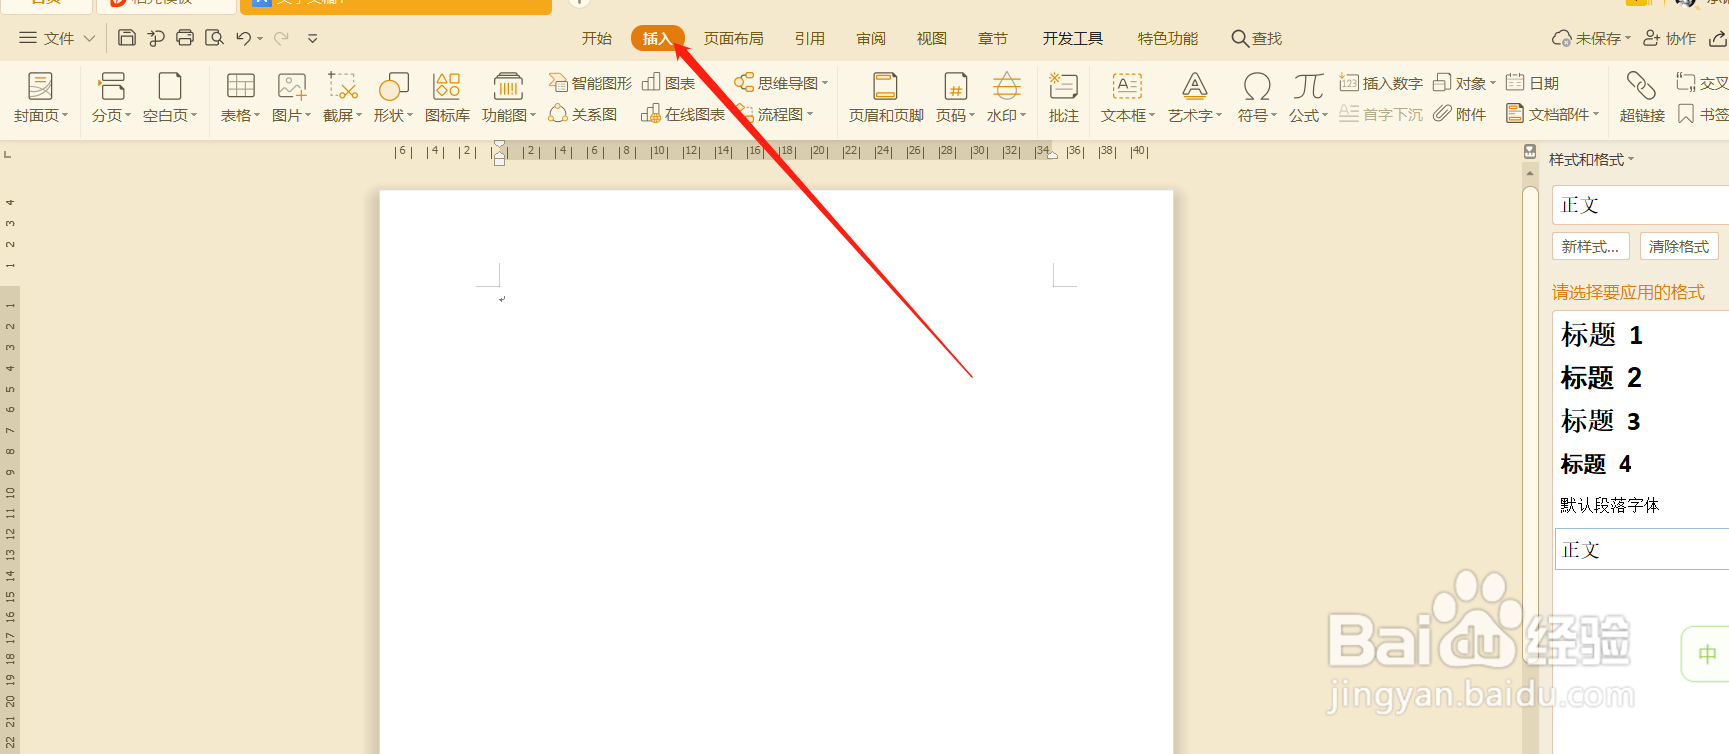Open the Table (表格) insert tool
Viewport: 1729px width, 754px height.
(x=240, y=98)
